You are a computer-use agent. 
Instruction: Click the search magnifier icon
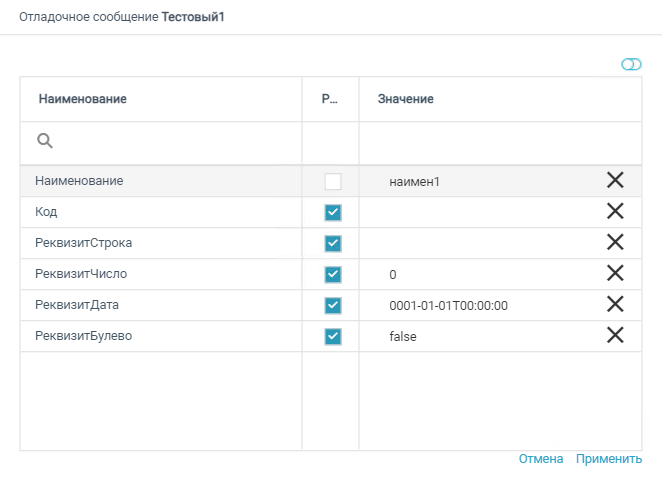point(45,142)
